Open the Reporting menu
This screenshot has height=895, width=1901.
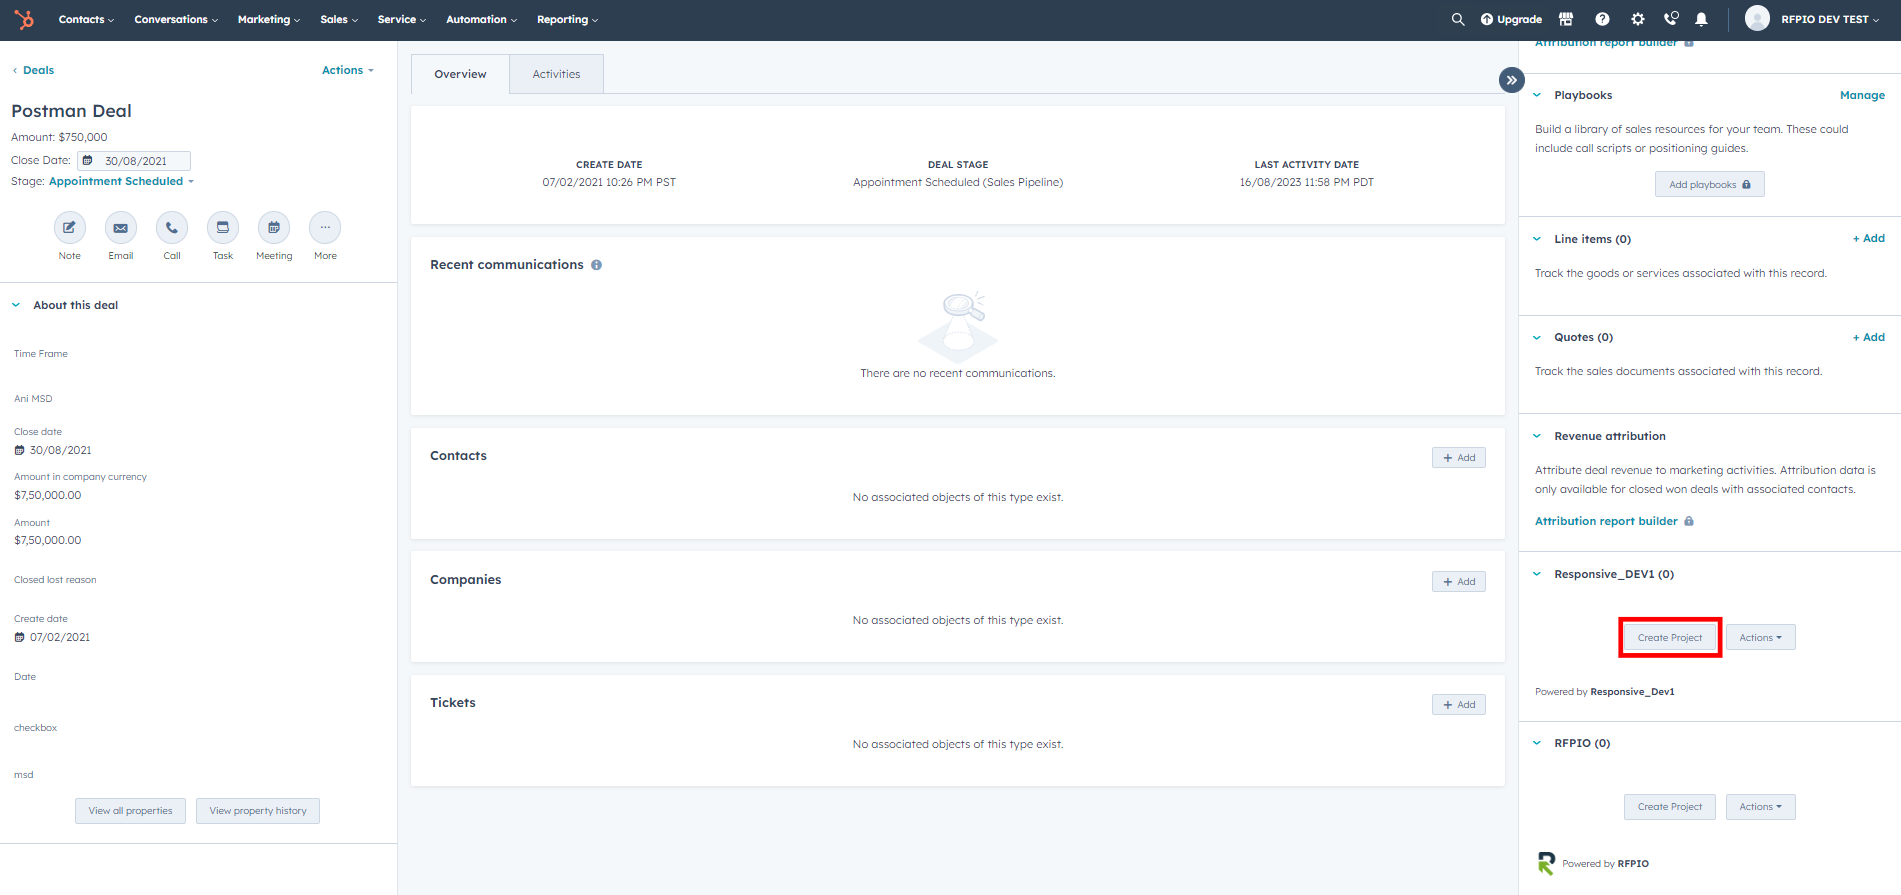click(567, 19)
